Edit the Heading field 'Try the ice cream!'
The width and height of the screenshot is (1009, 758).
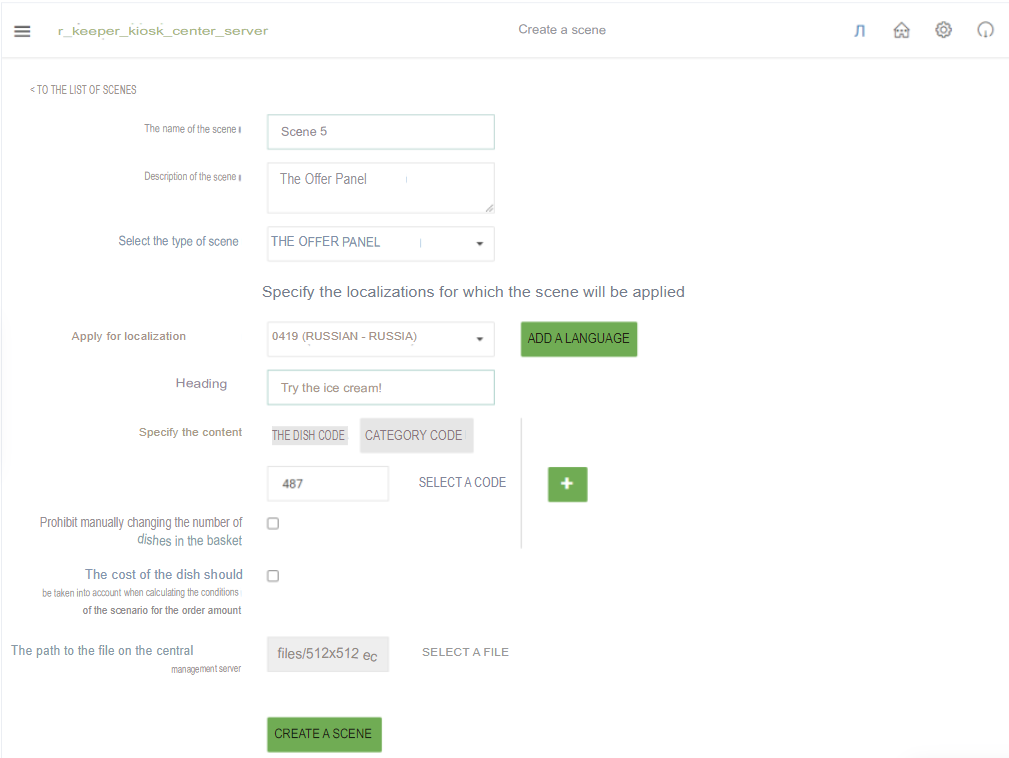tap(381, 387)
